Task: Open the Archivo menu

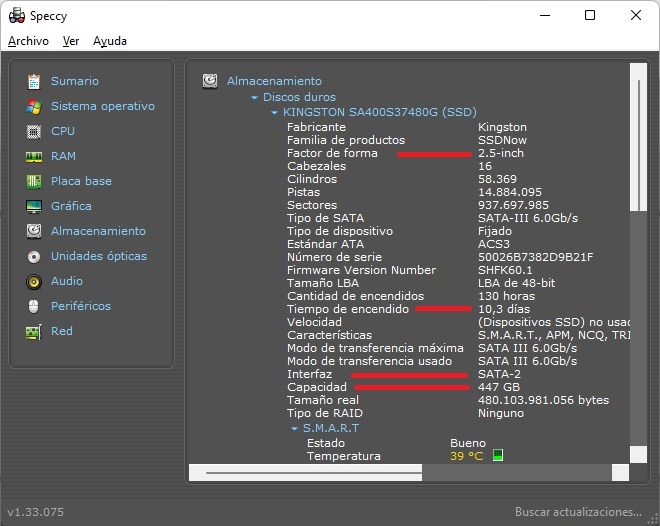Action: [x=28, y=41]
